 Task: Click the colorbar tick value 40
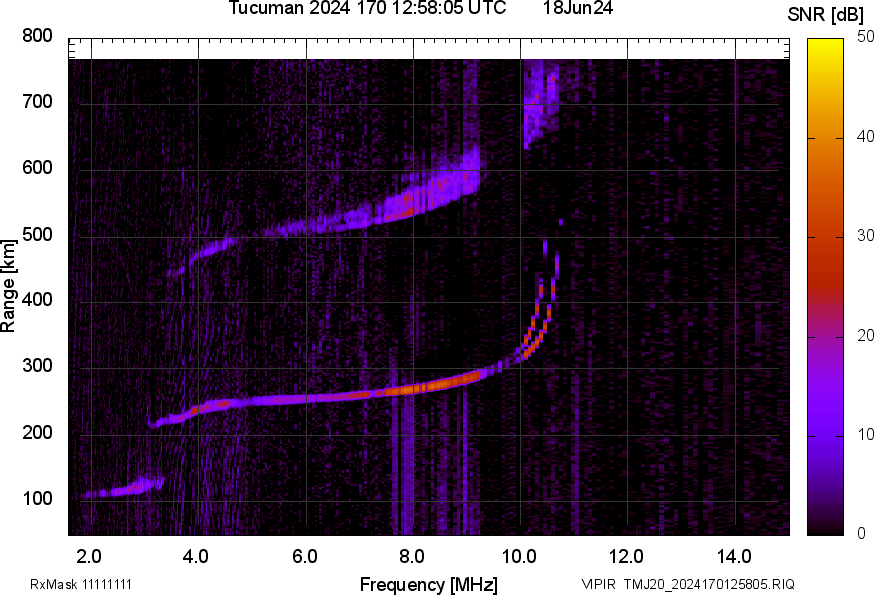coord(865,136)
